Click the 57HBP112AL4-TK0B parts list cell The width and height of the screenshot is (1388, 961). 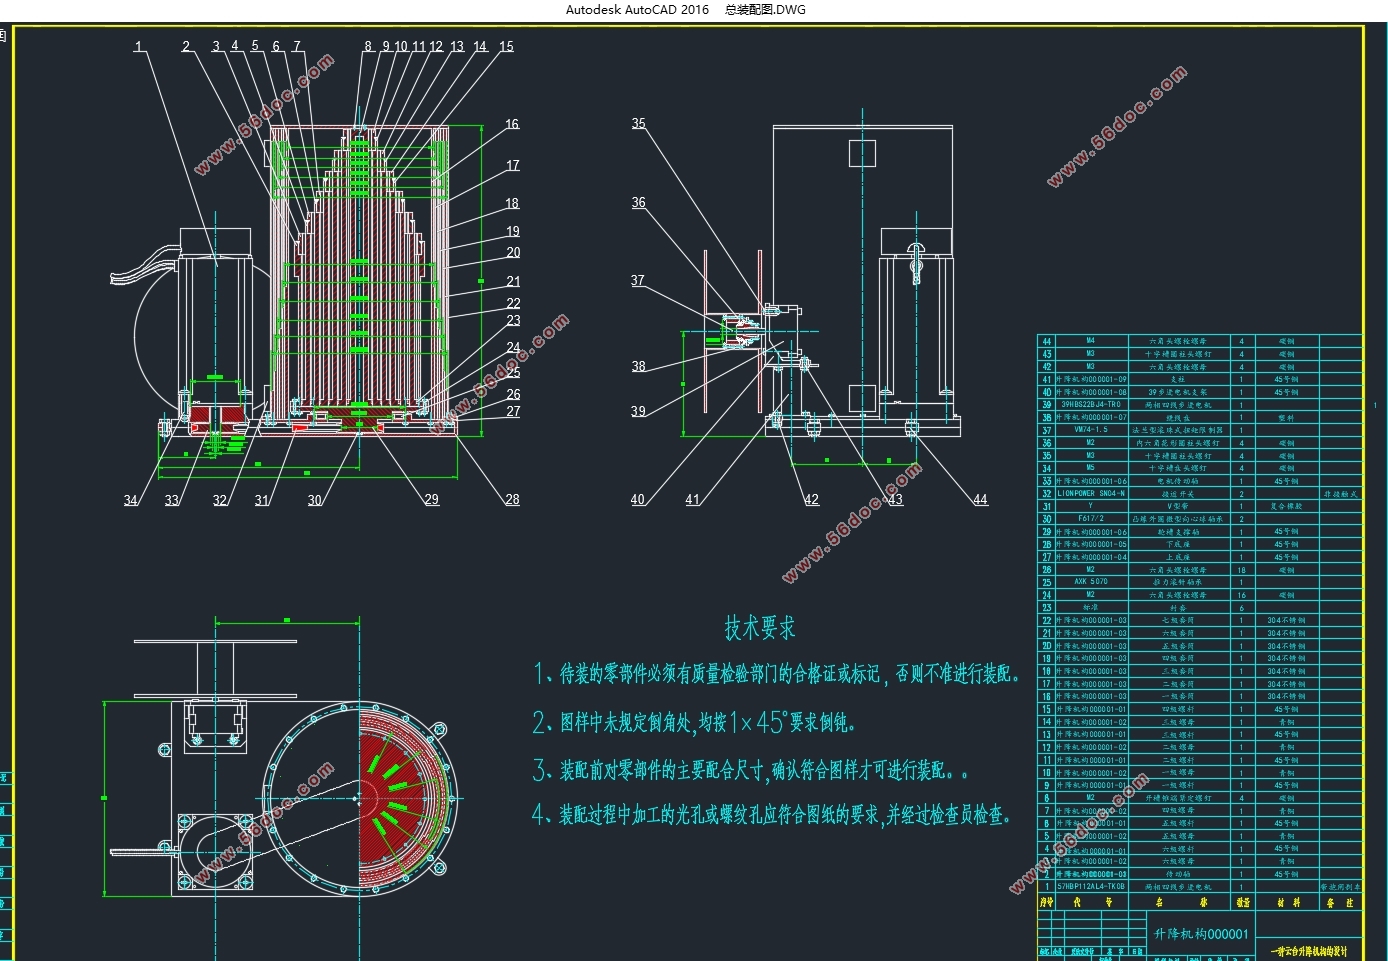pyautogui.click(x=1091, y=886)
